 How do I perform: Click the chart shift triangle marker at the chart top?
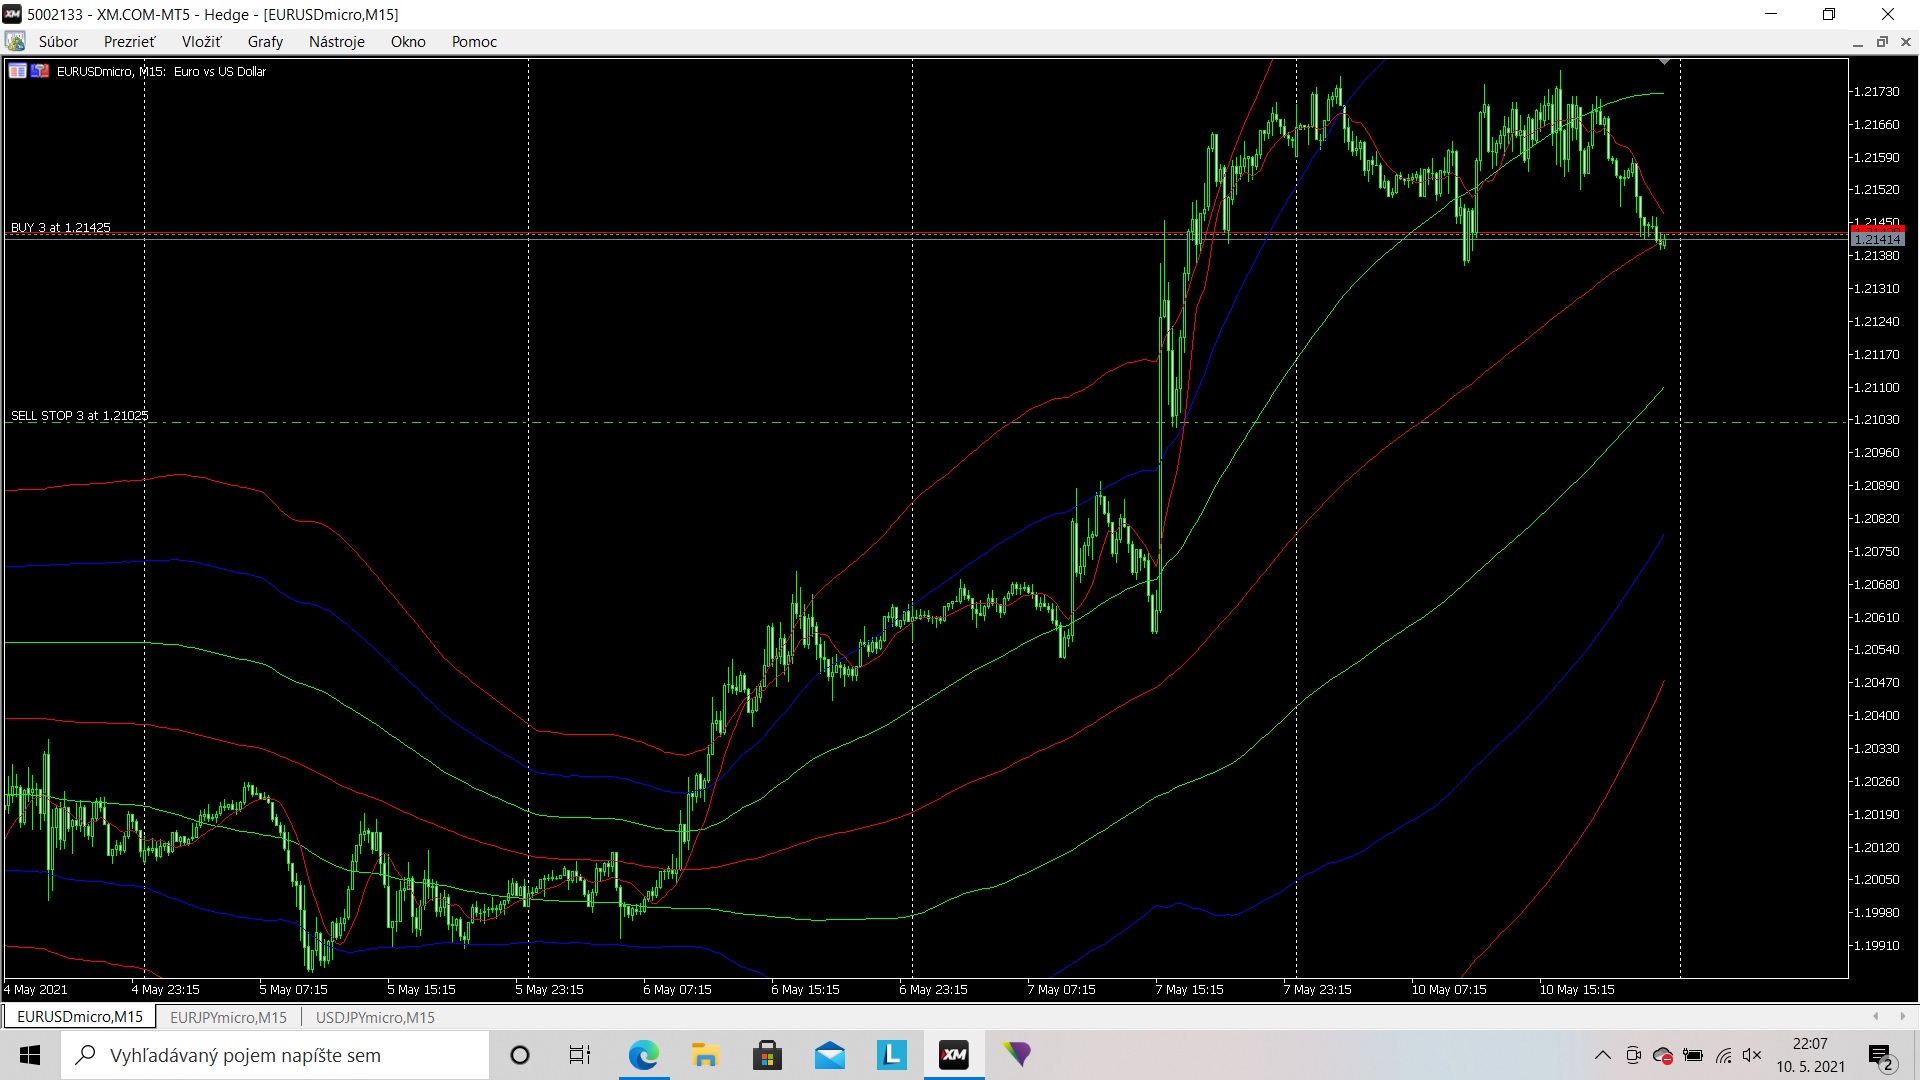click(x=1664, y=62)
